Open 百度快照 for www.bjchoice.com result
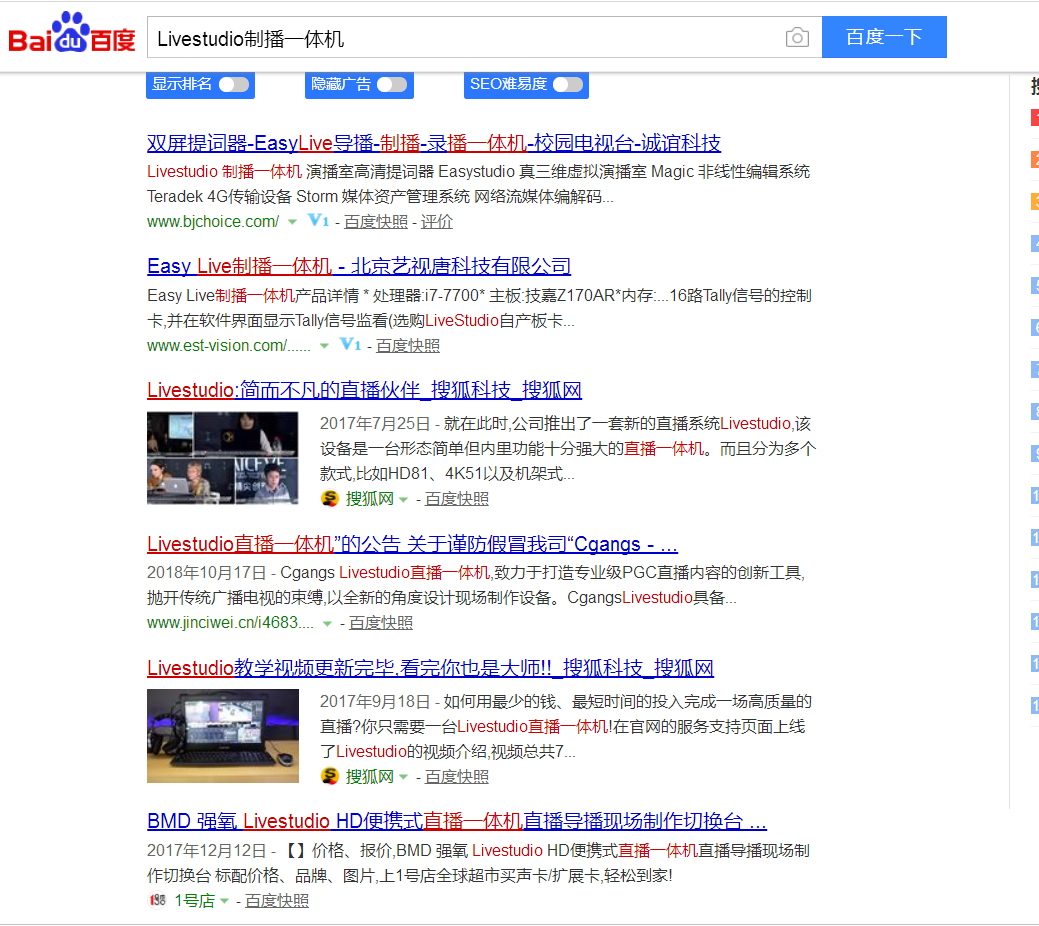 coord(376,221)
